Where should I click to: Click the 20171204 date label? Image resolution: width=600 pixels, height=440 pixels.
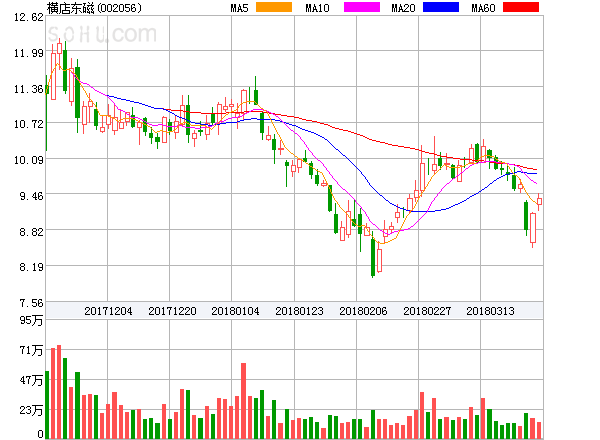(108, 311)
